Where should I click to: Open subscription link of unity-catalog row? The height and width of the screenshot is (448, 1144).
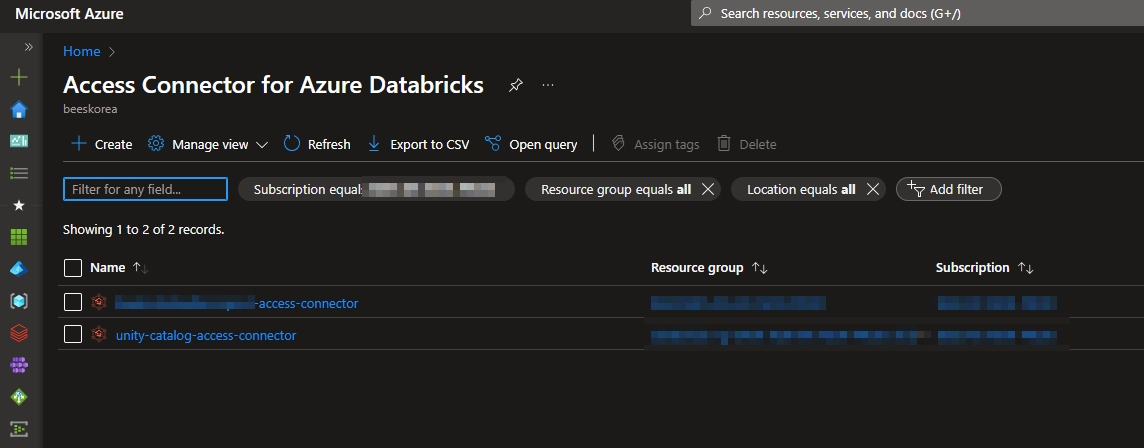pos(997,336)
